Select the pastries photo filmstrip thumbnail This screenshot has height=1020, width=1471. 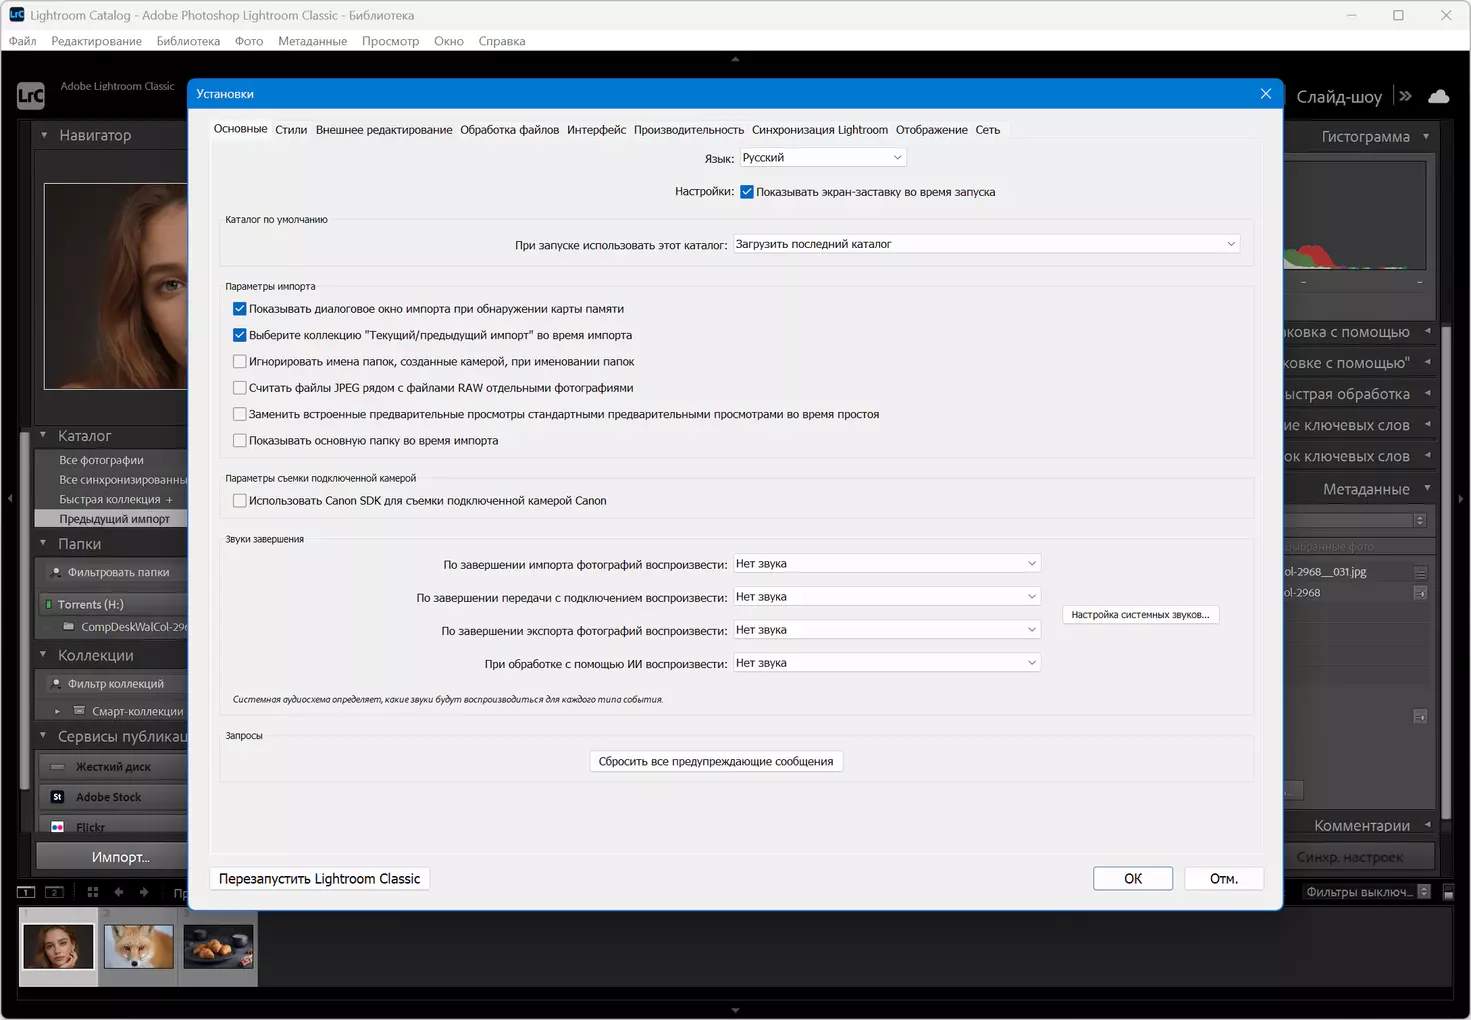(x=218, y=946)
